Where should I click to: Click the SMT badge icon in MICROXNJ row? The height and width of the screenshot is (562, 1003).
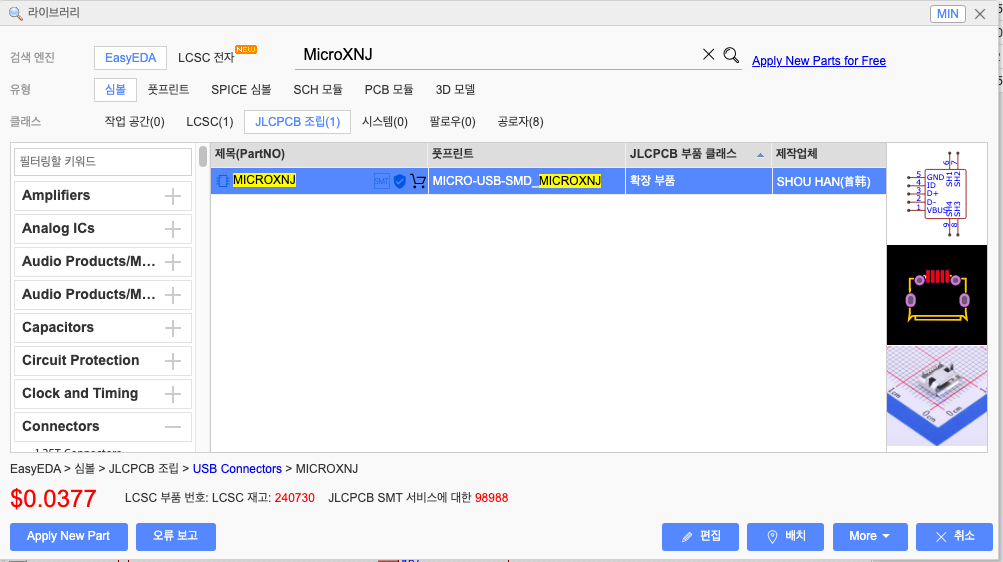(x=381, y=181)
